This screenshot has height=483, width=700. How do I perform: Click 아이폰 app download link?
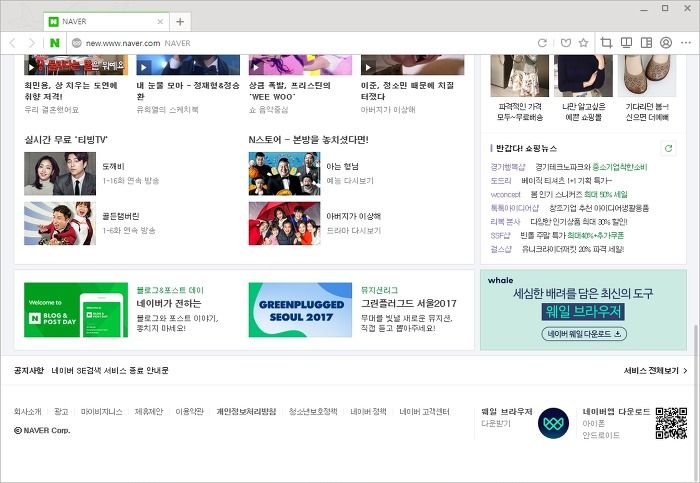coord(593,423)
